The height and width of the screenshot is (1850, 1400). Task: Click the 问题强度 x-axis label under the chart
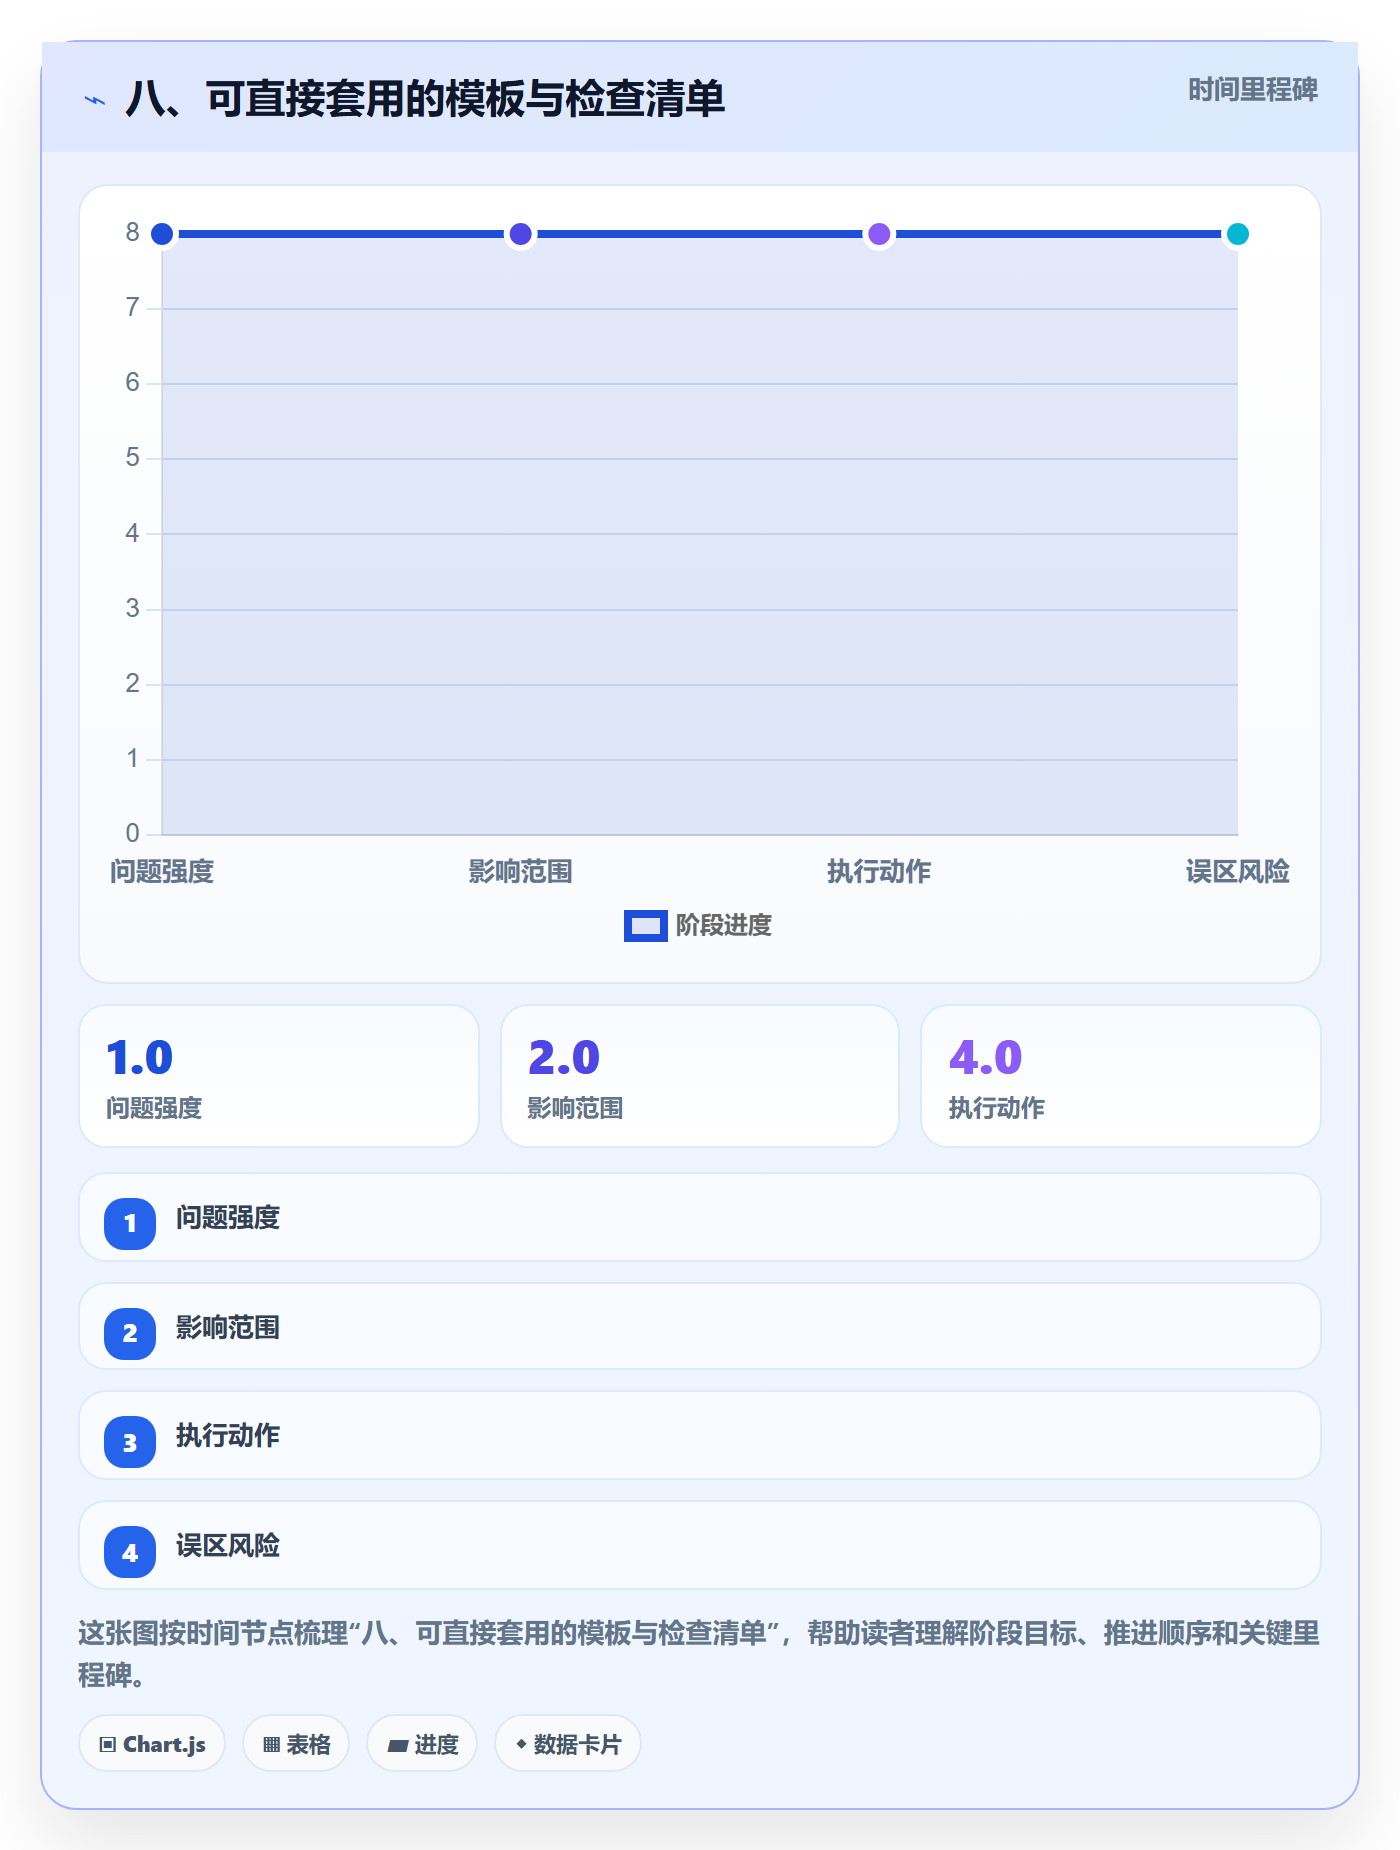click(162, 872)
